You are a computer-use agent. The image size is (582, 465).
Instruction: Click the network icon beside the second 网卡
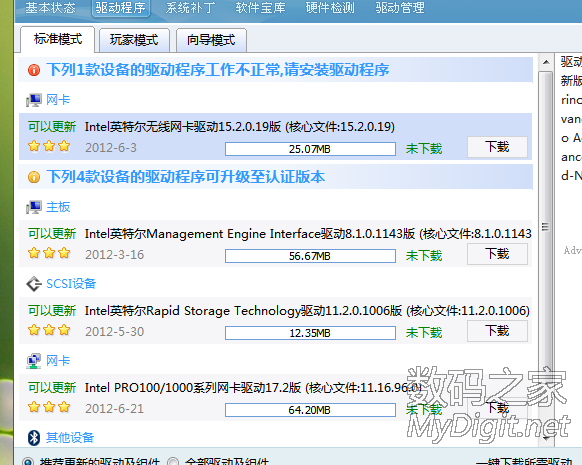[34, 361]
